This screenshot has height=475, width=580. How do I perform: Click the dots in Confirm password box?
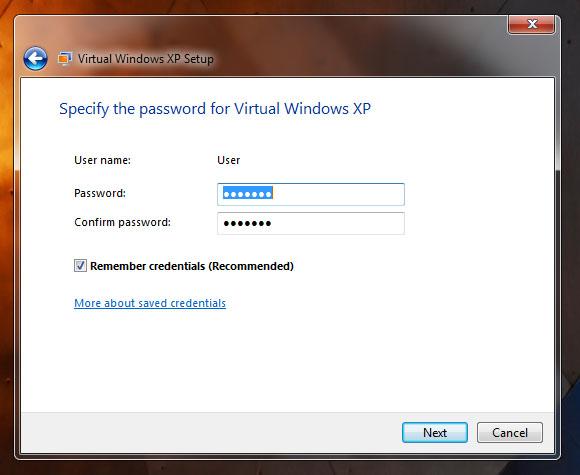(x=247, y=223)
